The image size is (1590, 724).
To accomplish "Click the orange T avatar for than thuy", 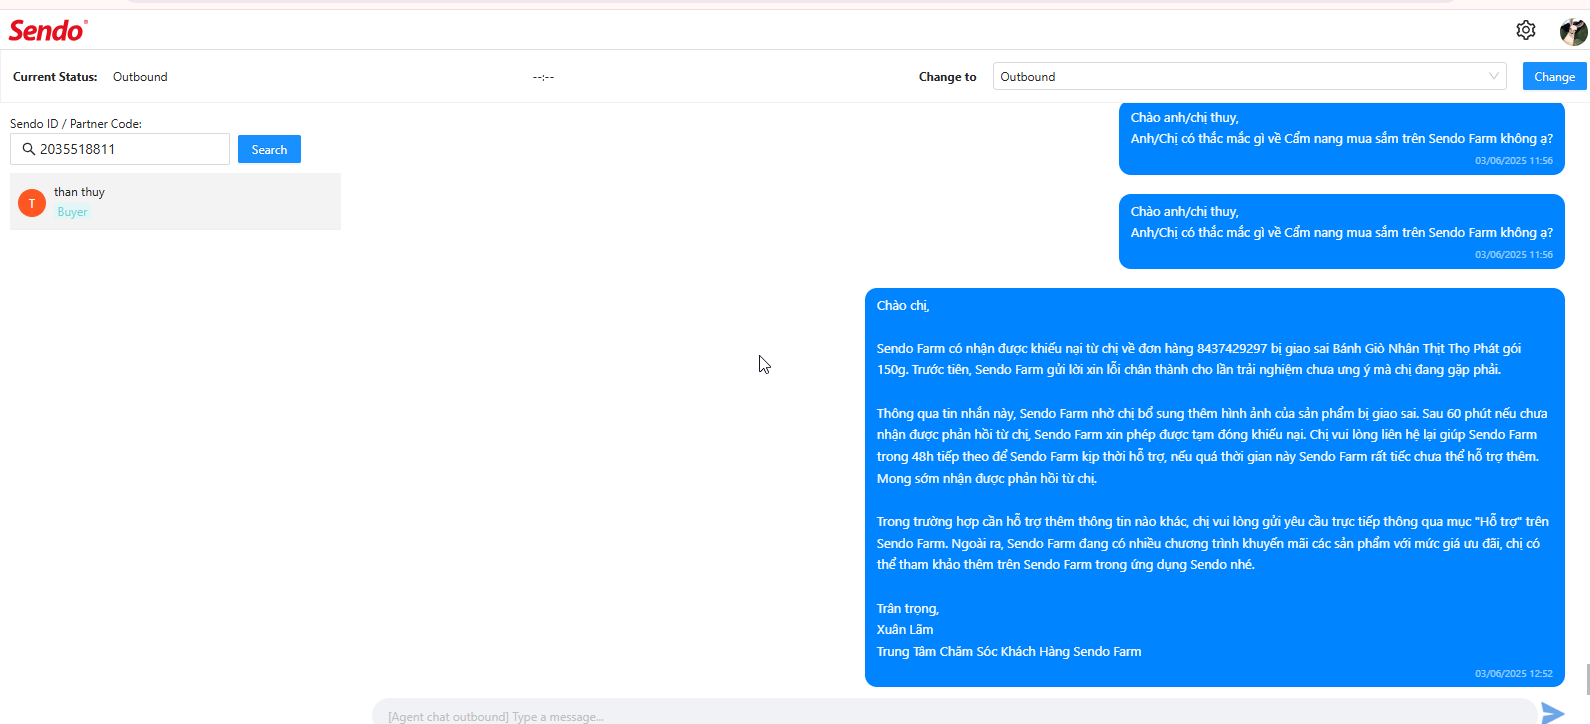I will [32, 203].
